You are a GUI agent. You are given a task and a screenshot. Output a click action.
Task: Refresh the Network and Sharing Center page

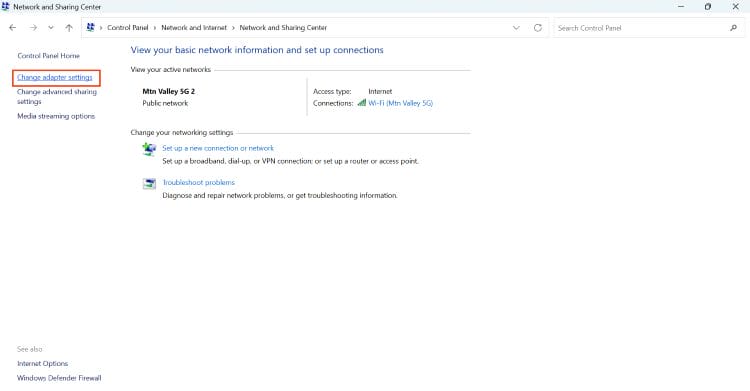[x=538, y=28]
